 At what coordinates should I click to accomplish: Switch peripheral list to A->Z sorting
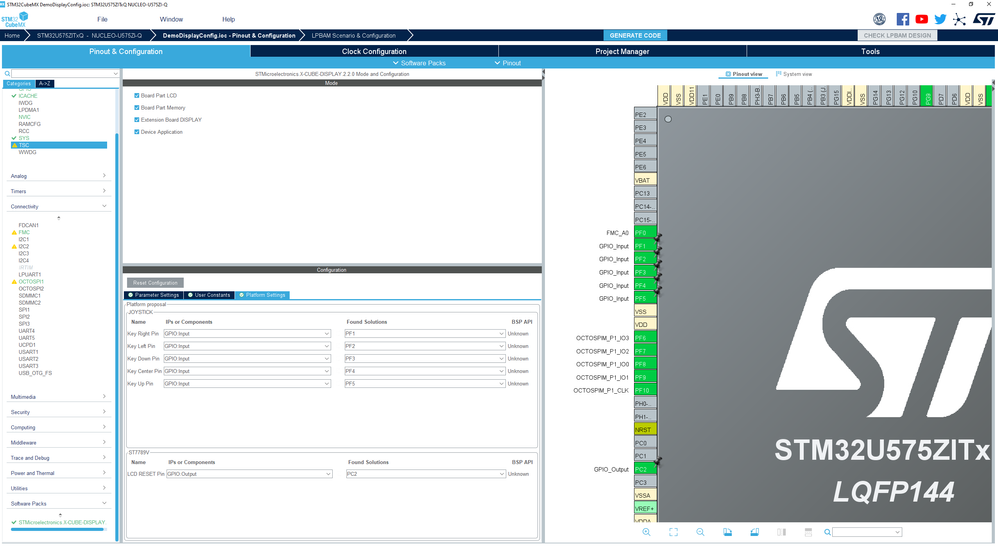45,83
